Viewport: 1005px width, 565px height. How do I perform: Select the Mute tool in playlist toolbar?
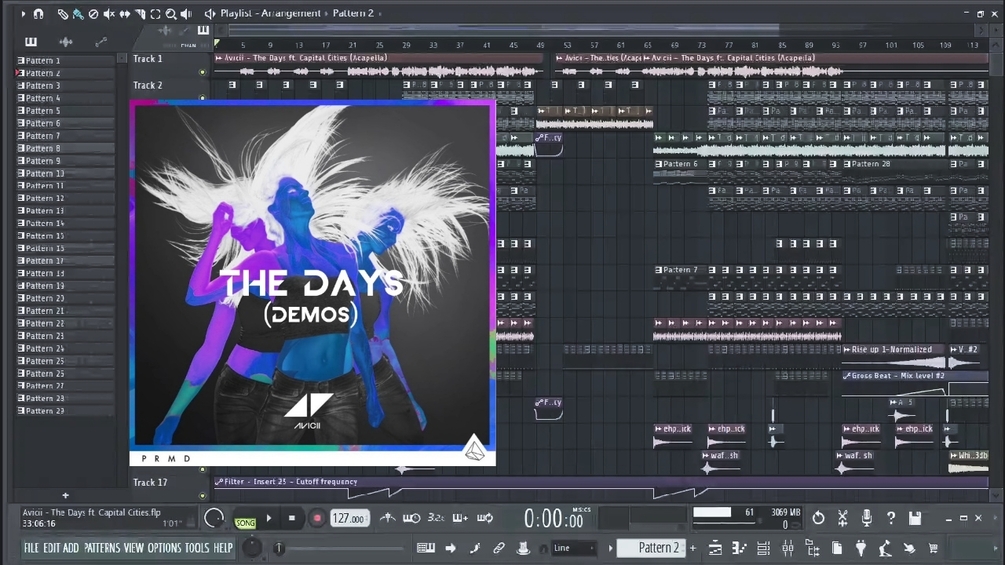pos(109,13)
